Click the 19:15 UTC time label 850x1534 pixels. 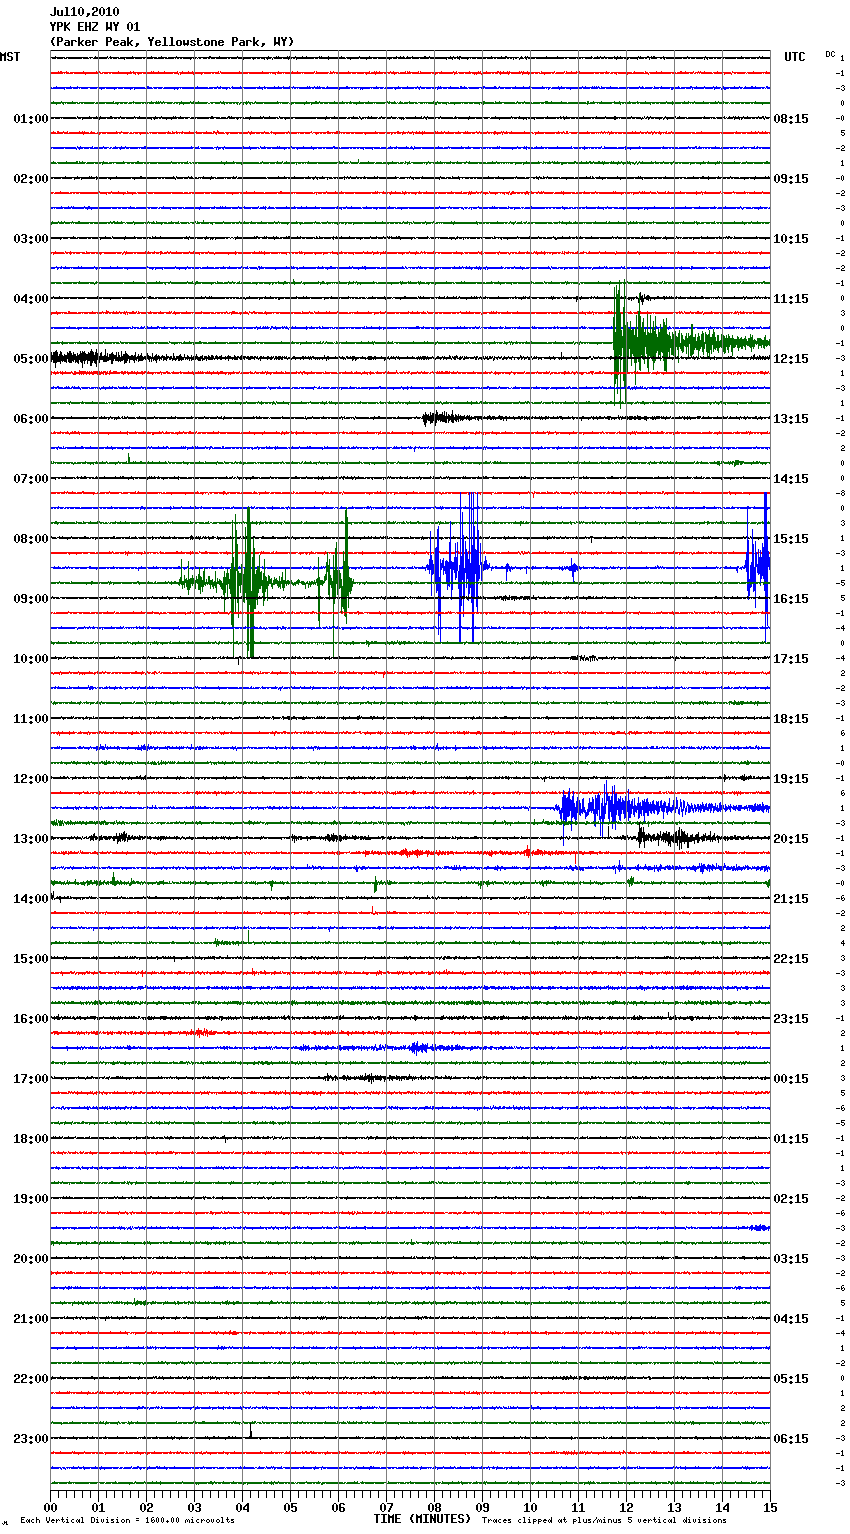pyautogui.click(x=791, y=779)
